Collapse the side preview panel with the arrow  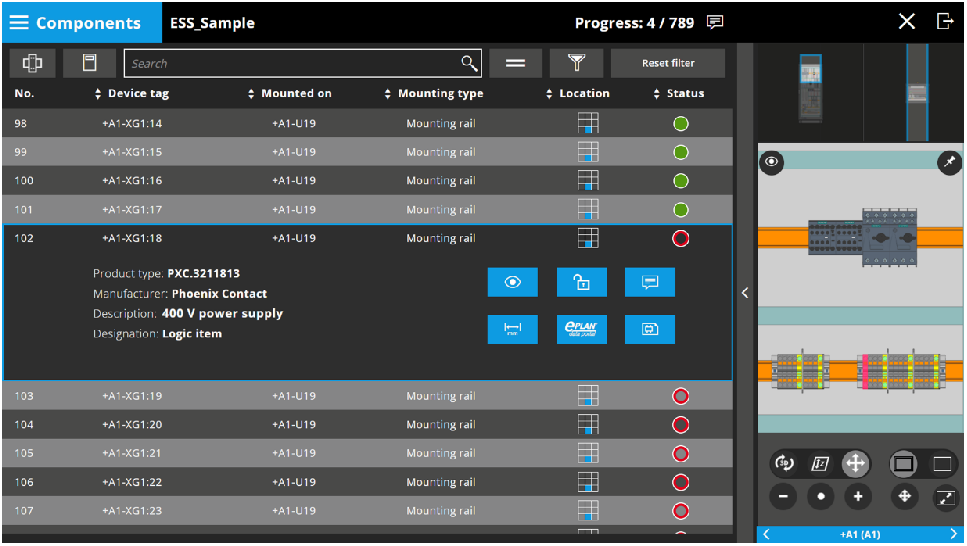point(745,293)
